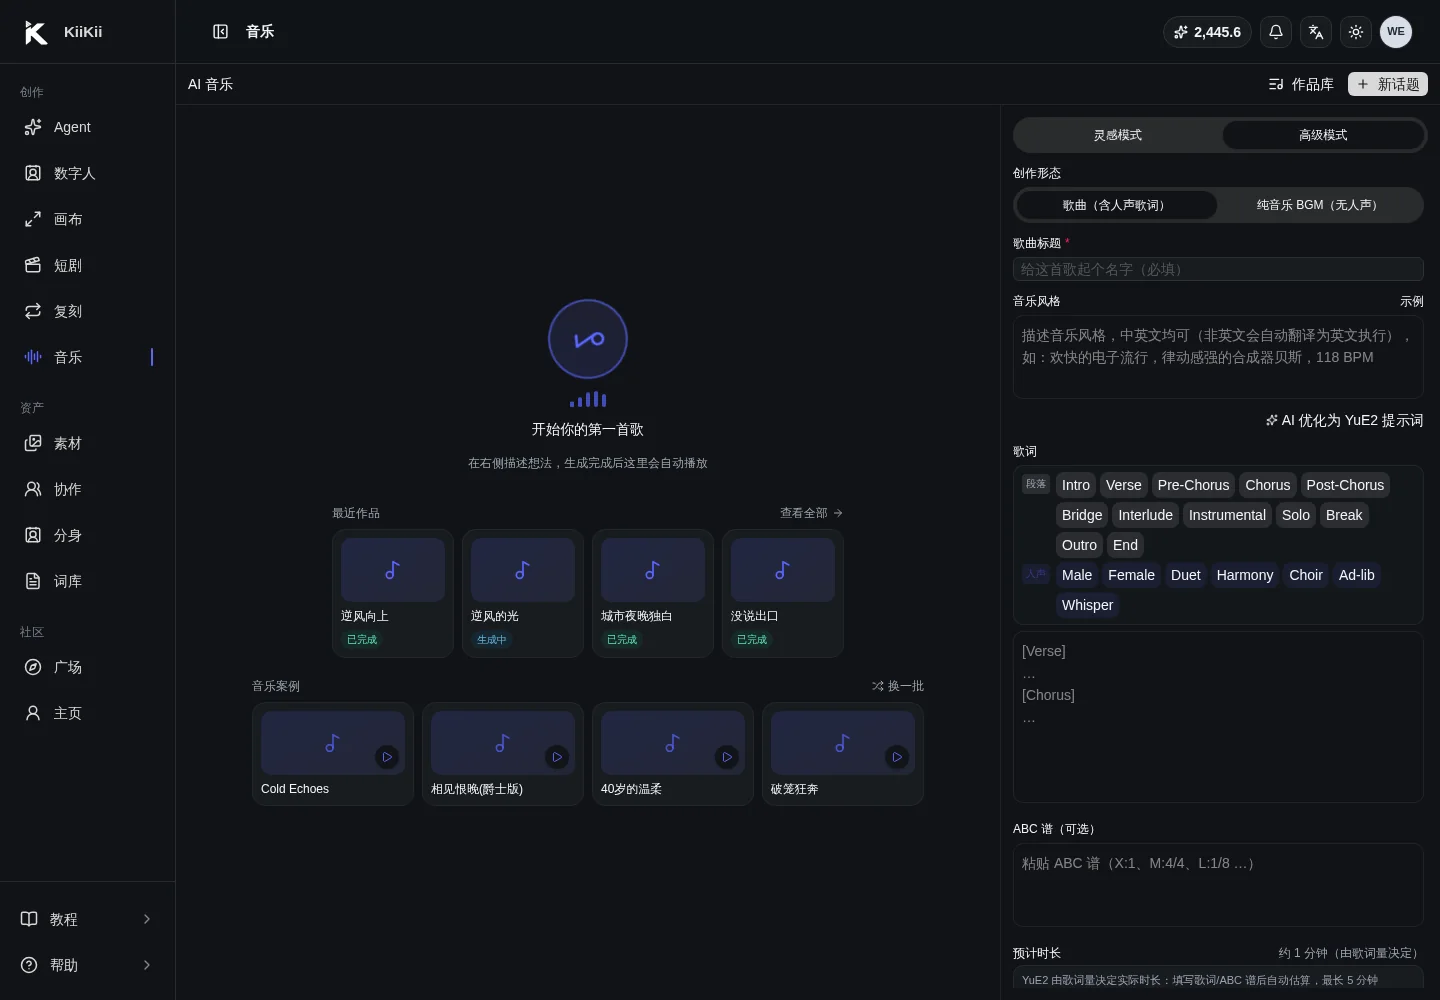Open 分身 in the sidebar
The height and width of the screenshot is (1000, 1440).
(88, 535)
